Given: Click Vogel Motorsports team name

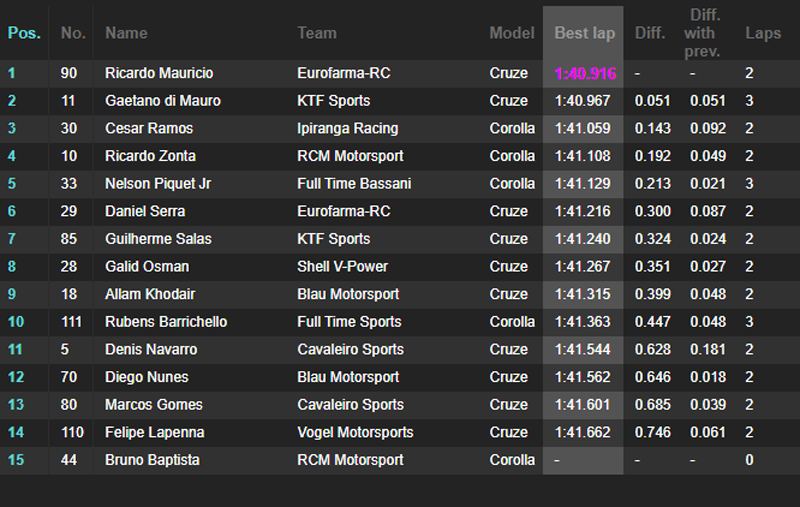Looking at the screenshot, I should [355, 432].
